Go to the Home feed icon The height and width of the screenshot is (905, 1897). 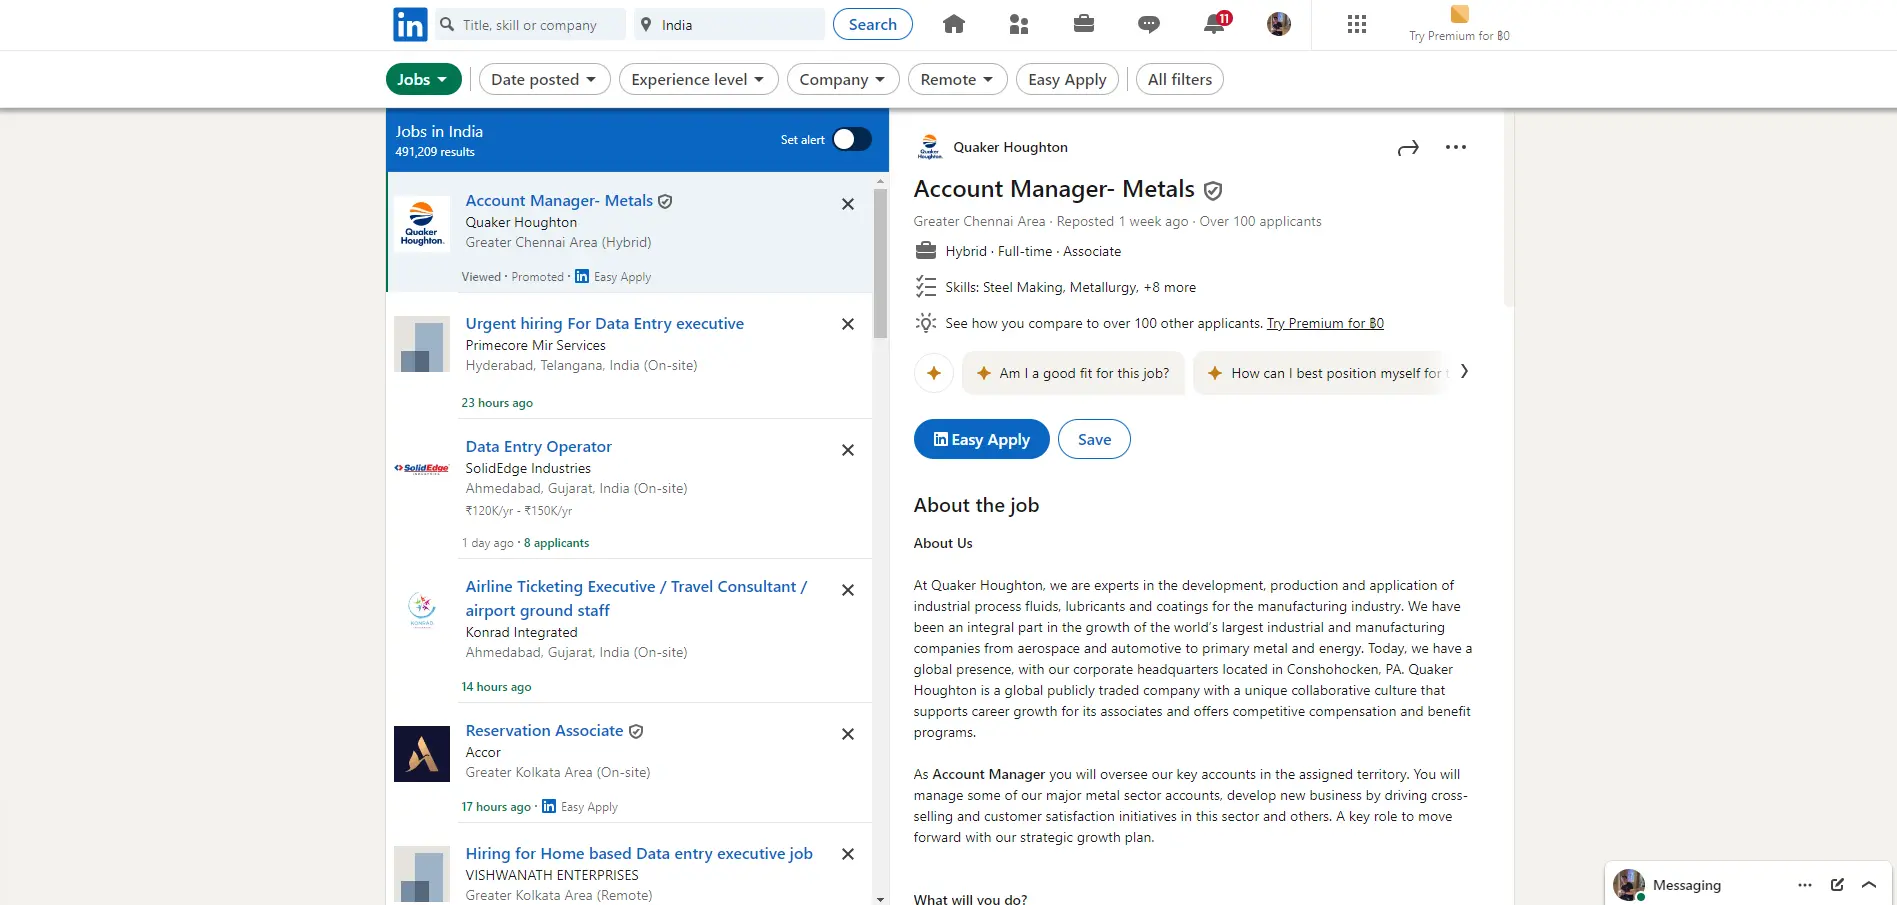coord(954,24)
